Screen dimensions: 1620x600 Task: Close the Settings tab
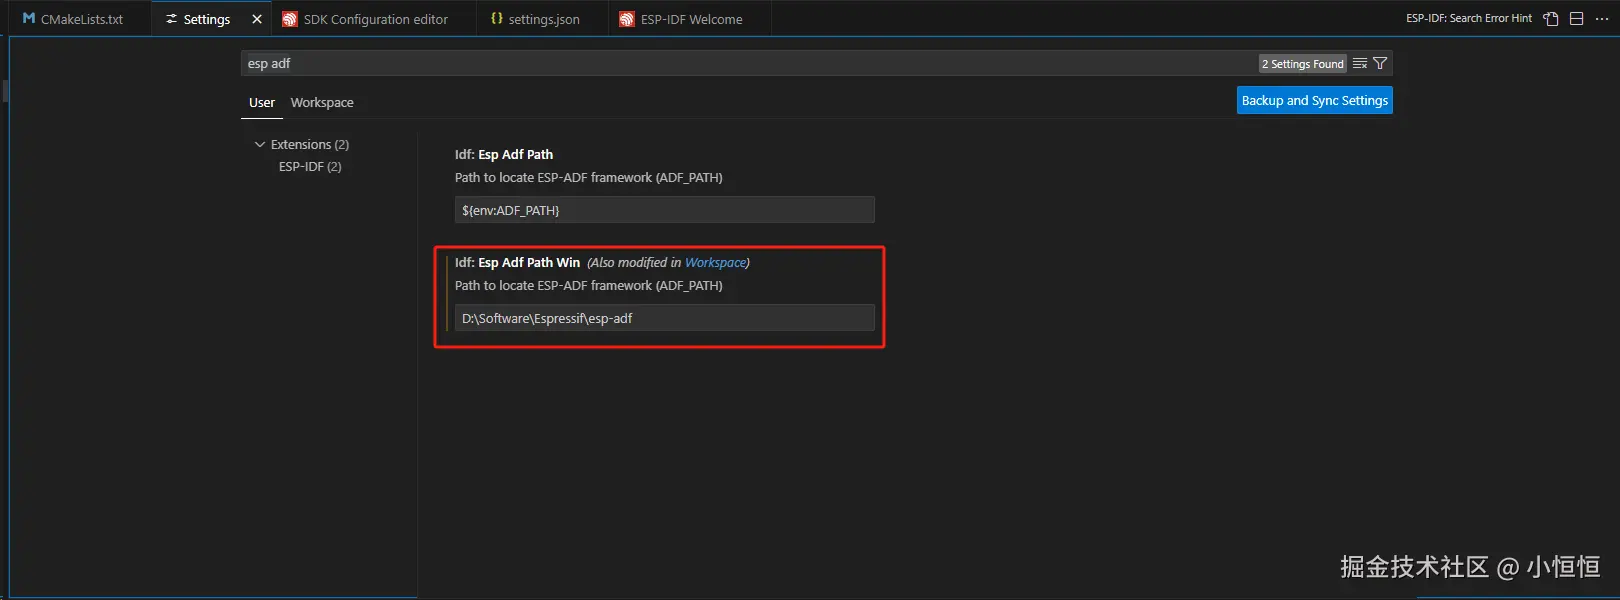257,19
